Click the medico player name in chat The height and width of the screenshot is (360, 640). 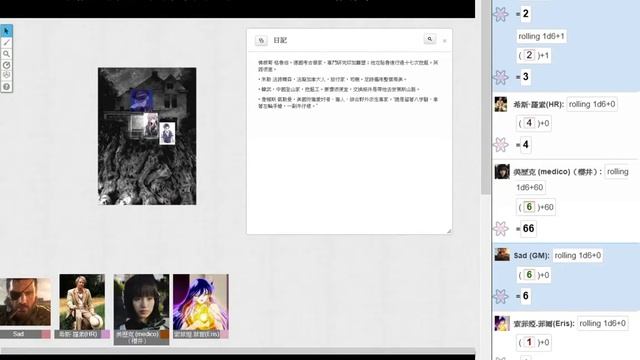tap(558, 172)
